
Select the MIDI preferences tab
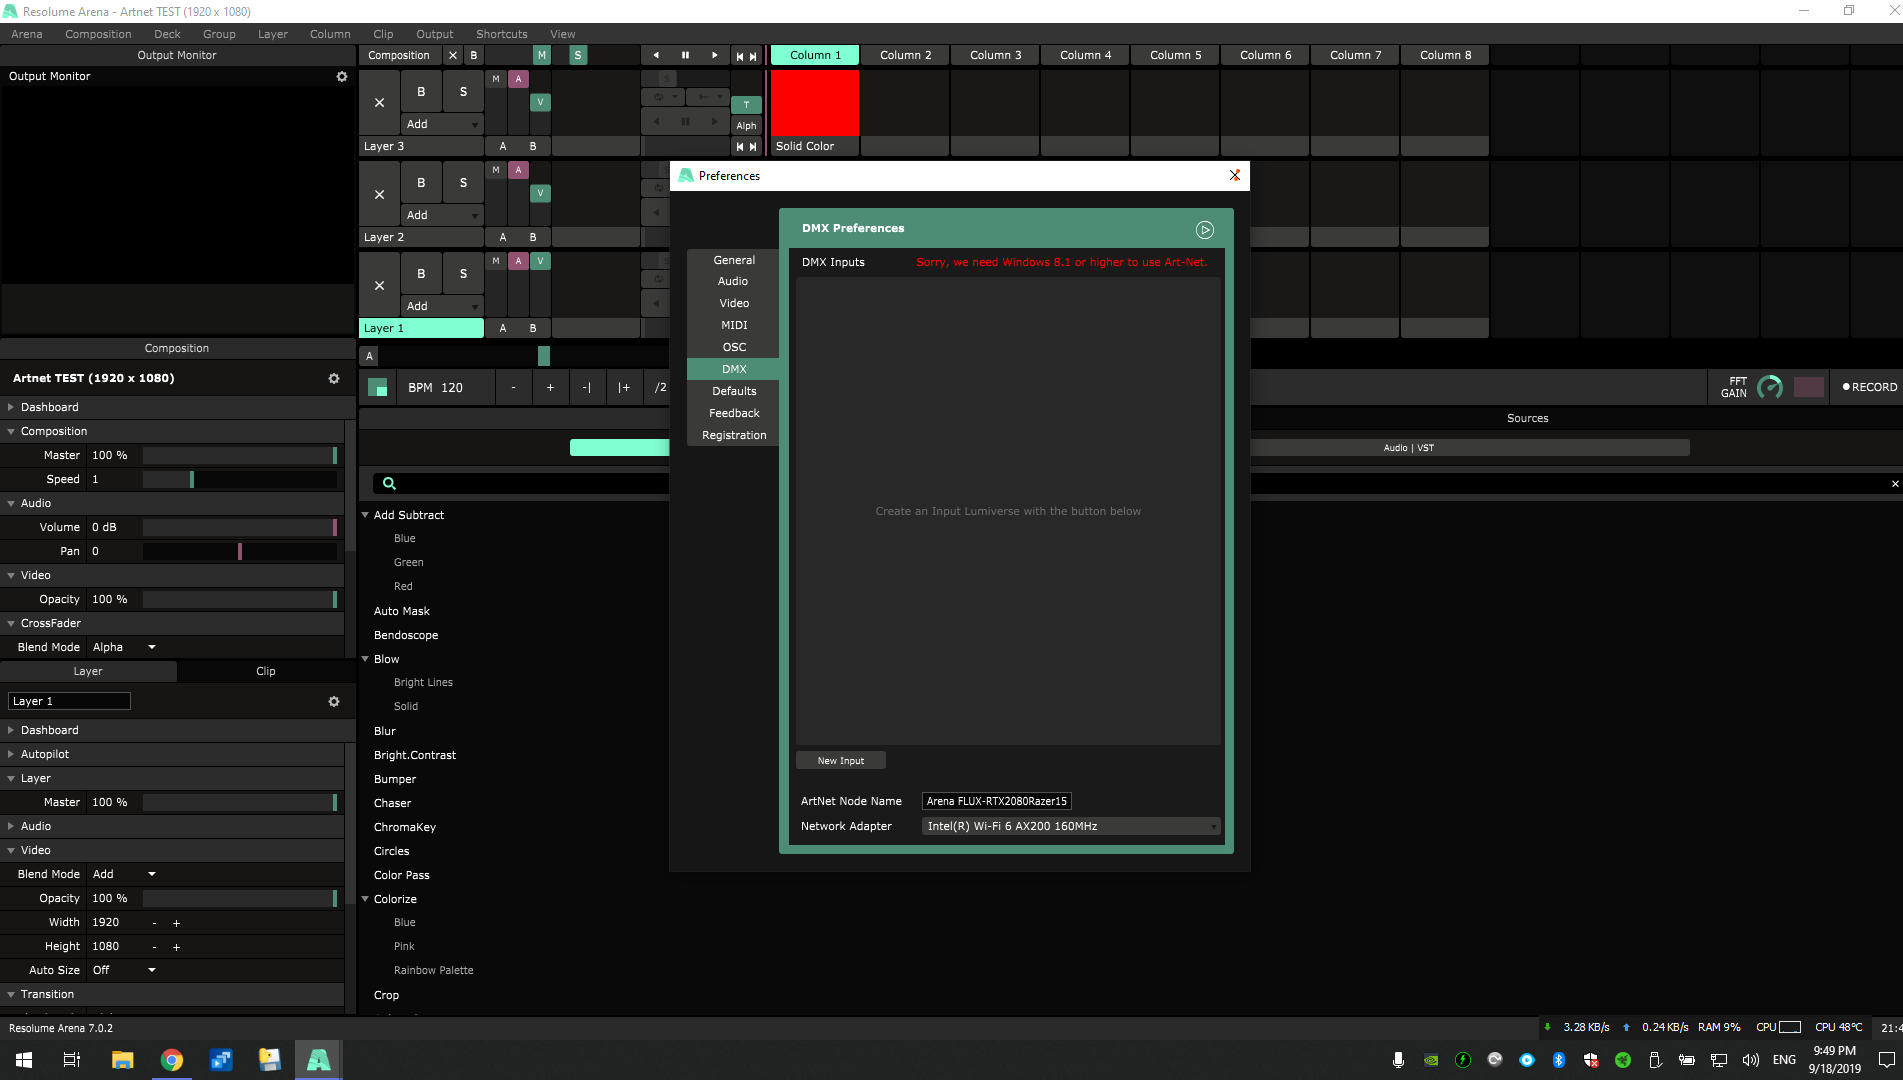tap(734, 325)
